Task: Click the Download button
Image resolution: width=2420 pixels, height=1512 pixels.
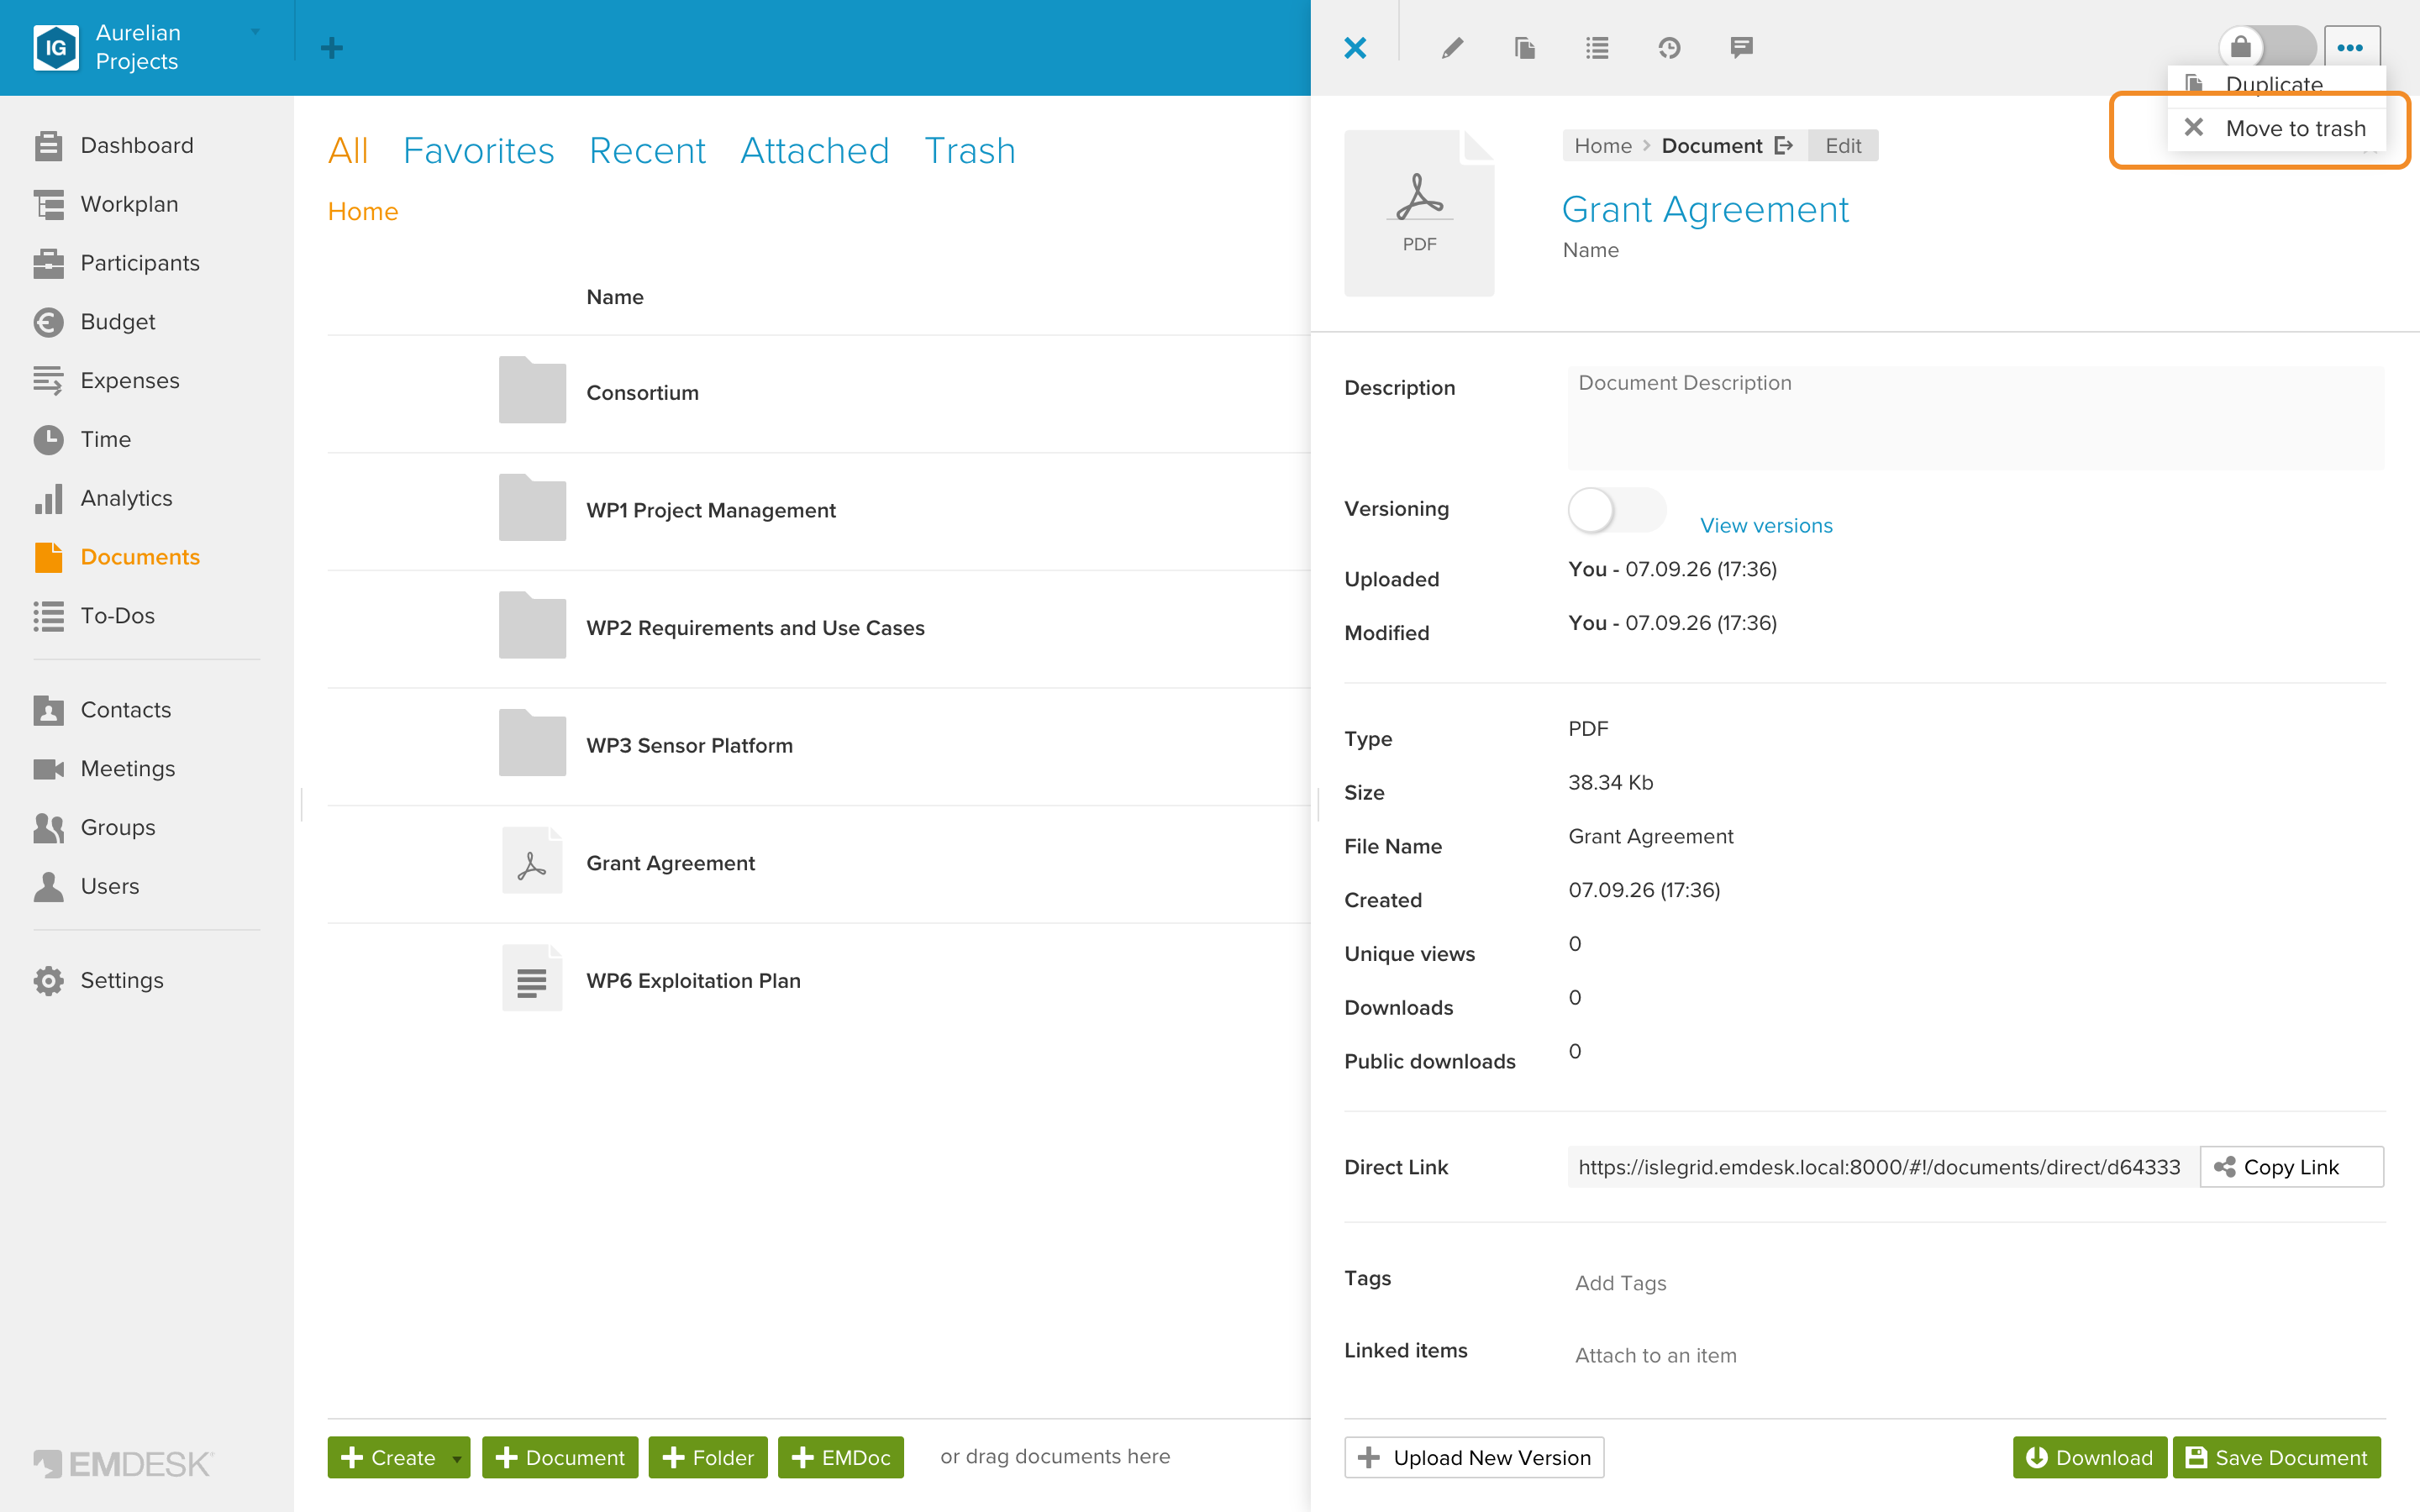Action: (2089, 1457)
